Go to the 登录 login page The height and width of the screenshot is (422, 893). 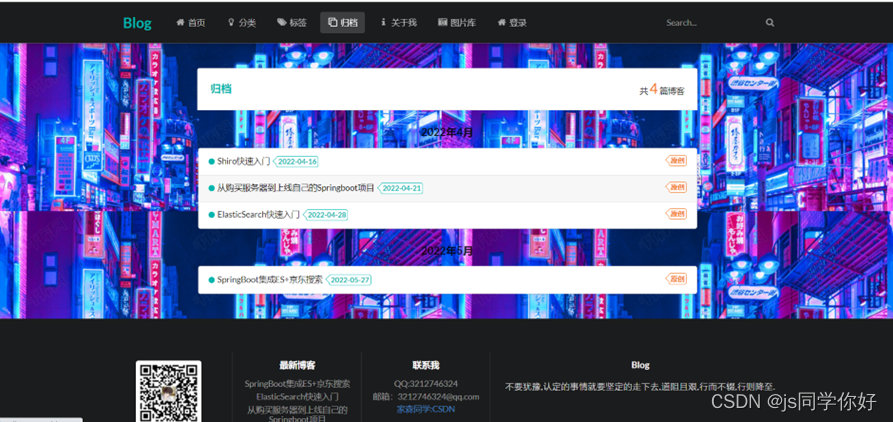[511, 23]
